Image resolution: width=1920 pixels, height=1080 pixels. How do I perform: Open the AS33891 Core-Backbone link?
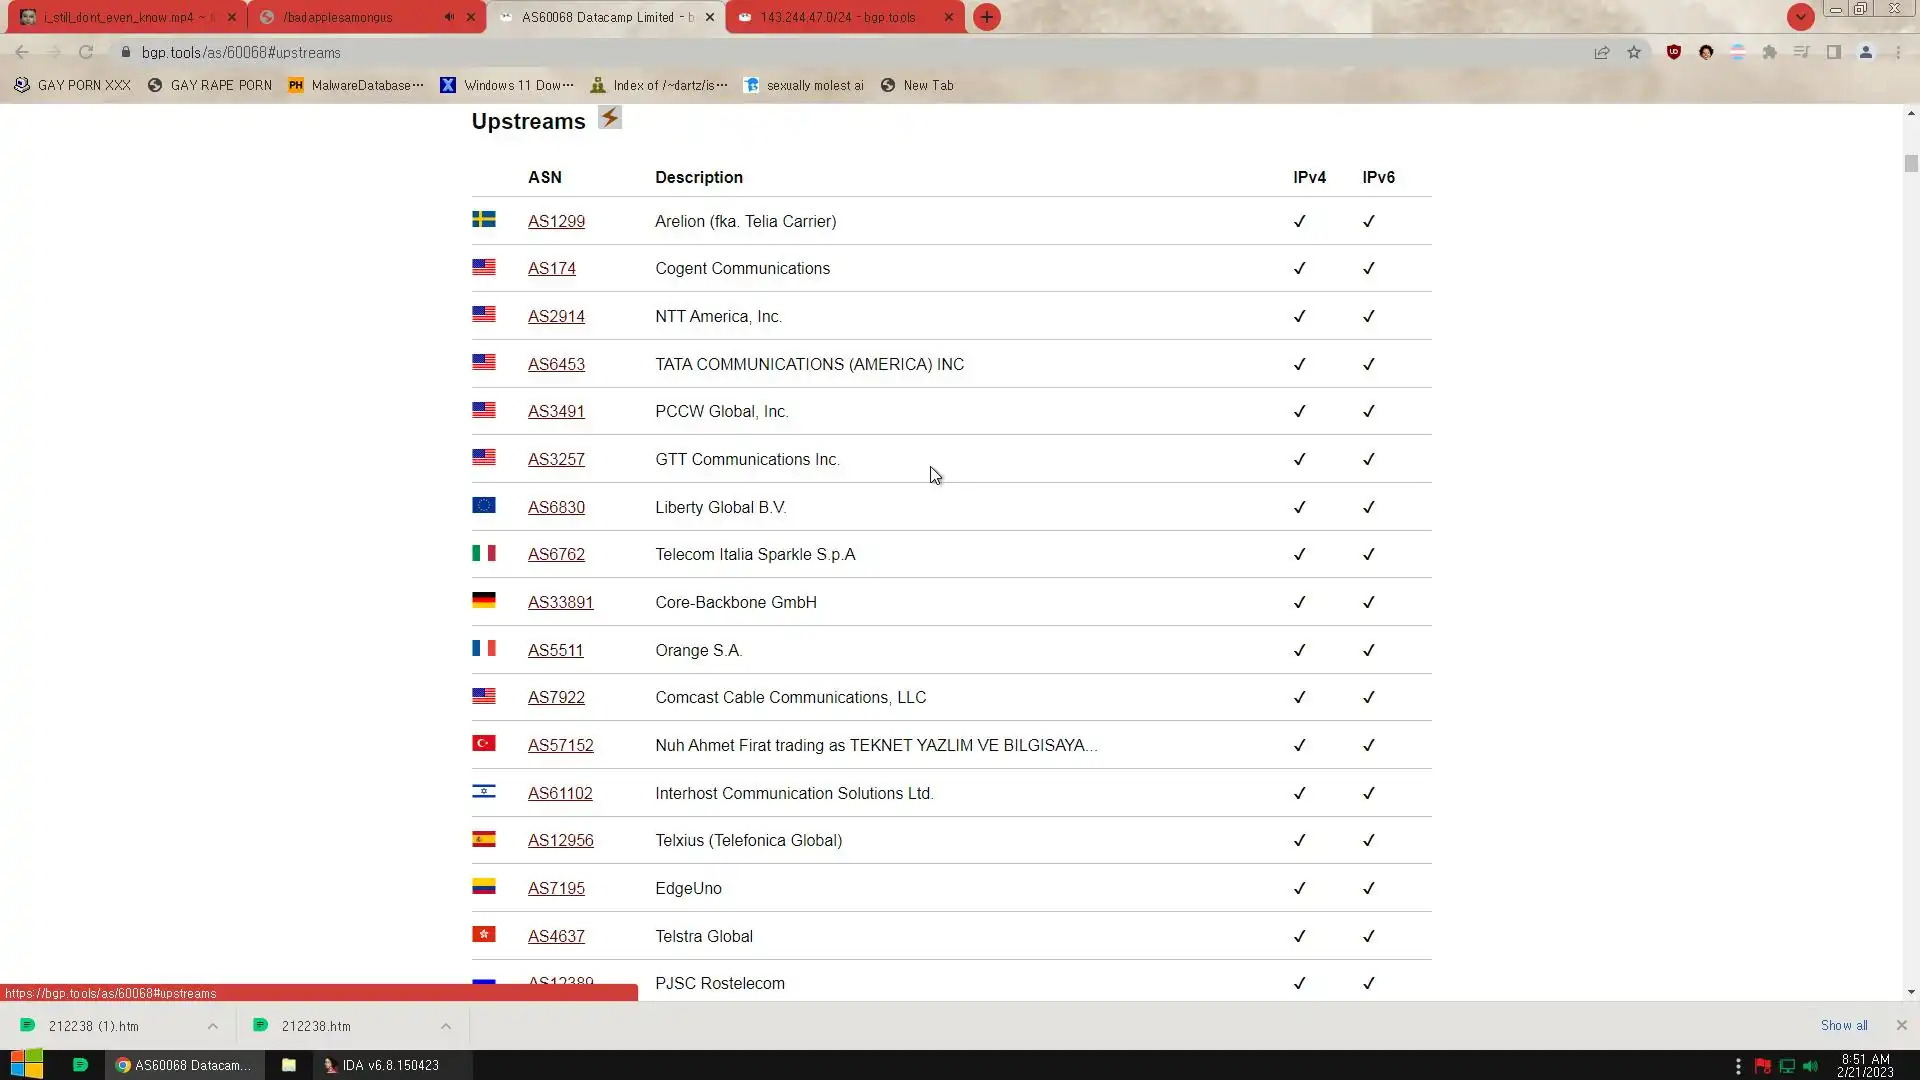[x=560, y=603]
